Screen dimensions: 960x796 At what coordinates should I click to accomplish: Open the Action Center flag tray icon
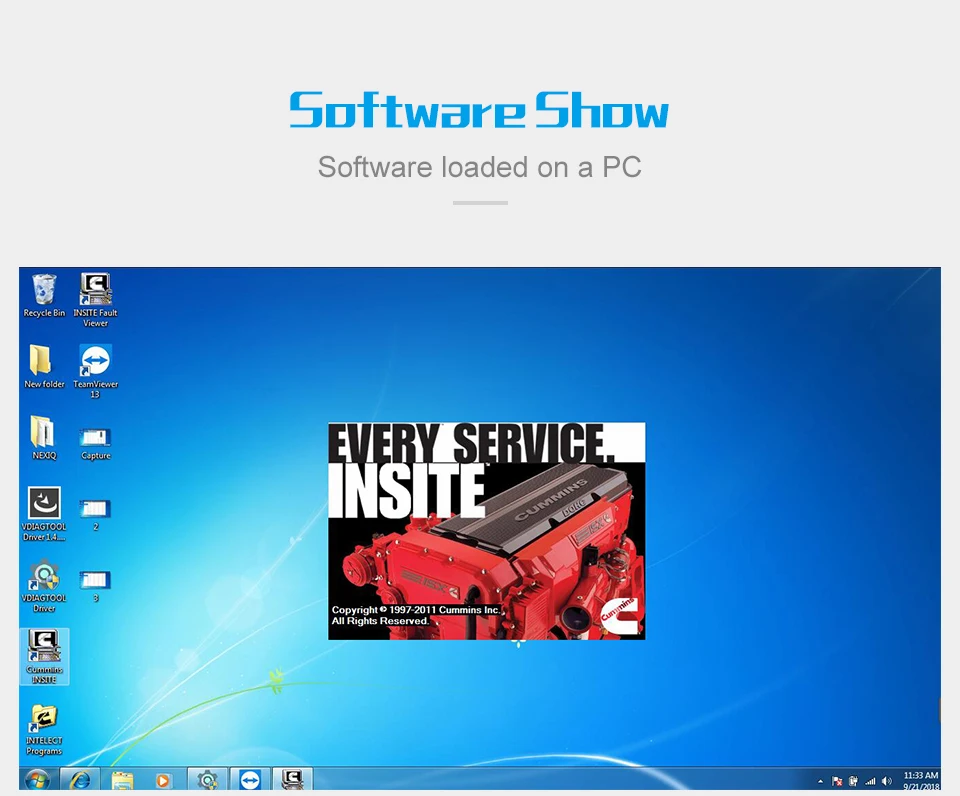coord(837,781)
